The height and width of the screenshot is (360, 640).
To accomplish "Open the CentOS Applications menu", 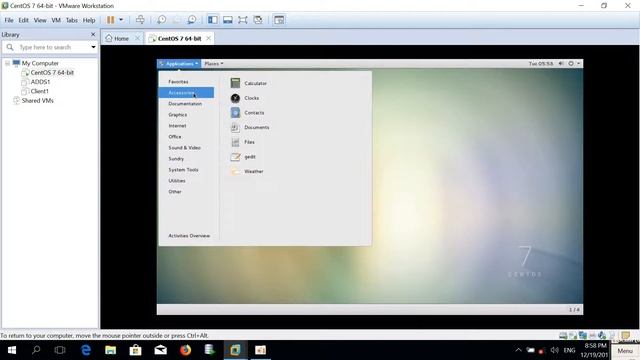I will coord(179,64).
